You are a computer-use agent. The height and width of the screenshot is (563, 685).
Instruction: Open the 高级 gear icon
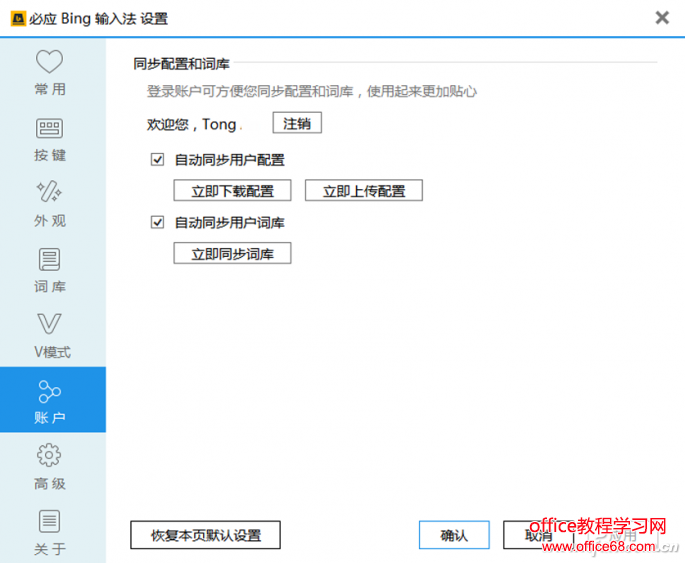[49, 455]
